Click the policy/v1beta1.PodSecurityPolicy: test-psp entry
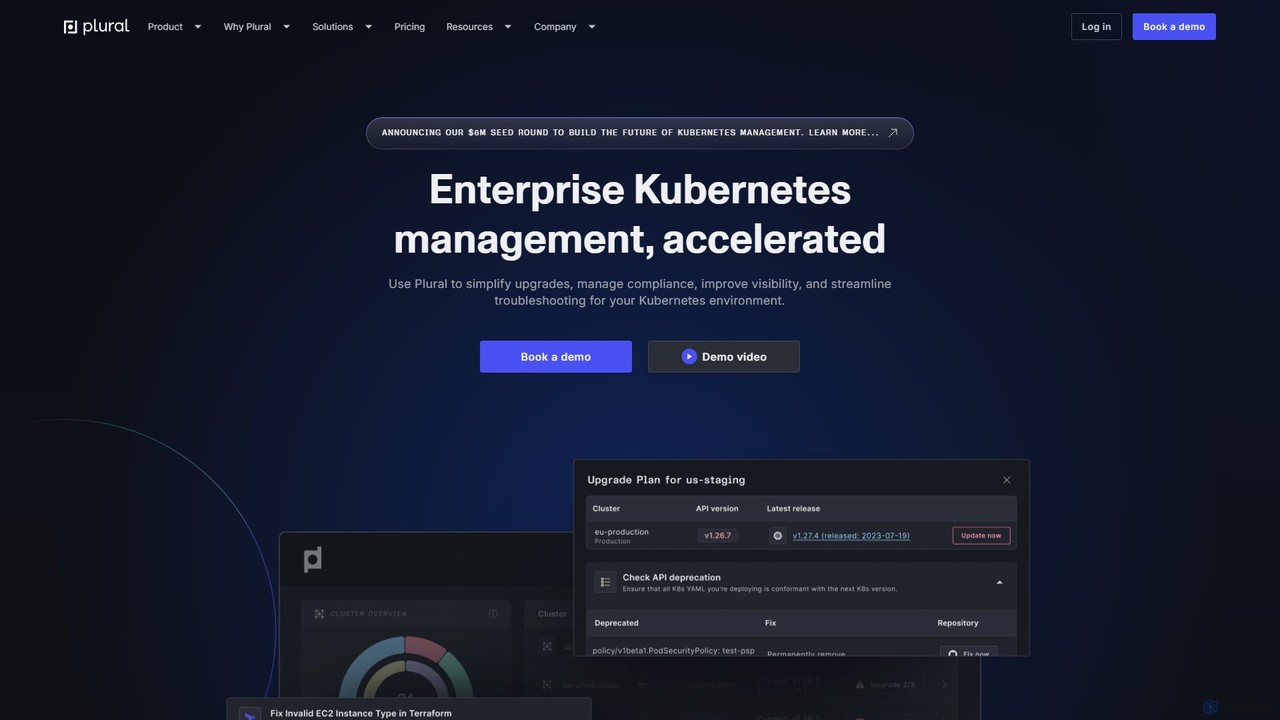The image size is (1280, 720). coord(673,651)
